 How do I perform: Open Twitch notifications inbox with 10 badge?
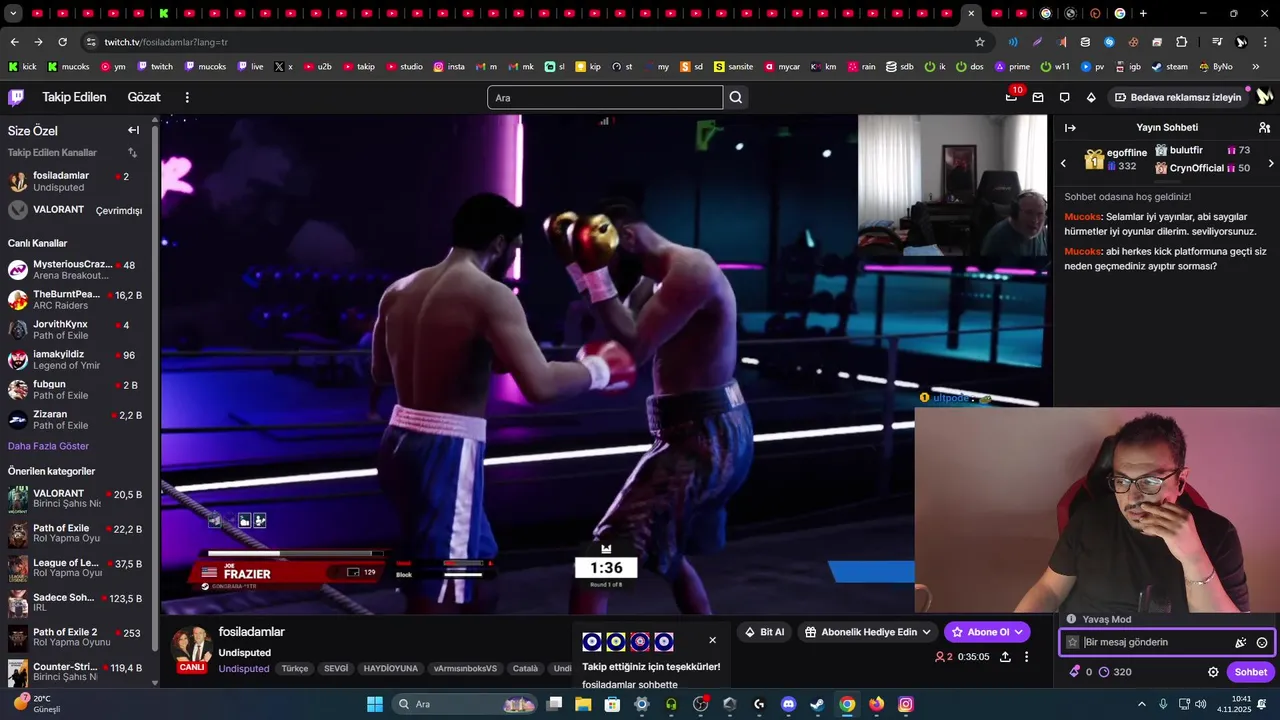(x=1011, y=97)
